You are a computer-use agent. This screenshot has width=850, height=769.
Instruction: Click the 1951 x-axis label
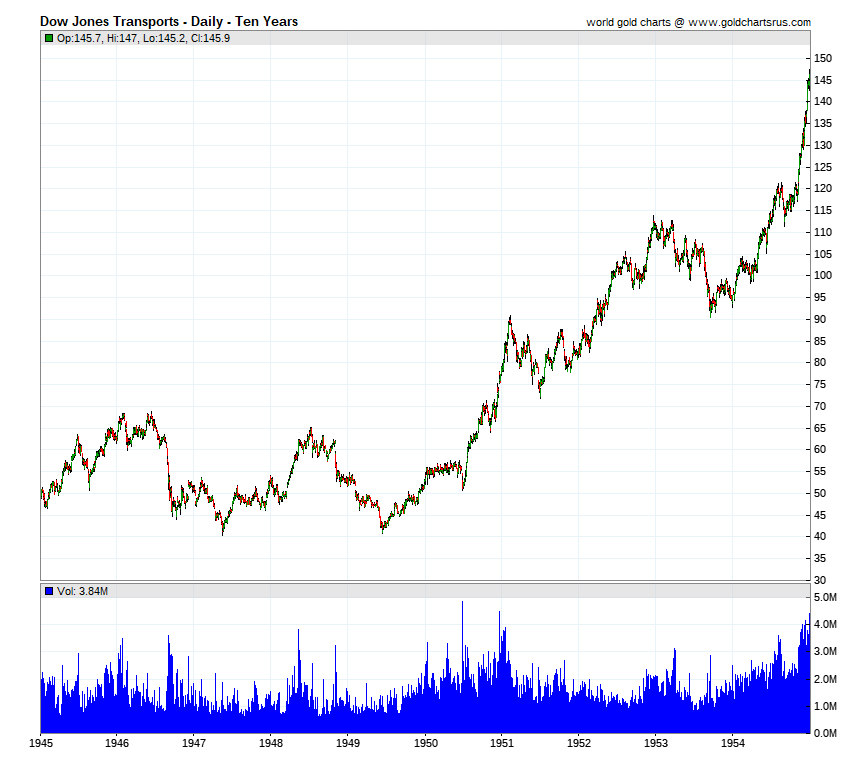tap(501, 743)
